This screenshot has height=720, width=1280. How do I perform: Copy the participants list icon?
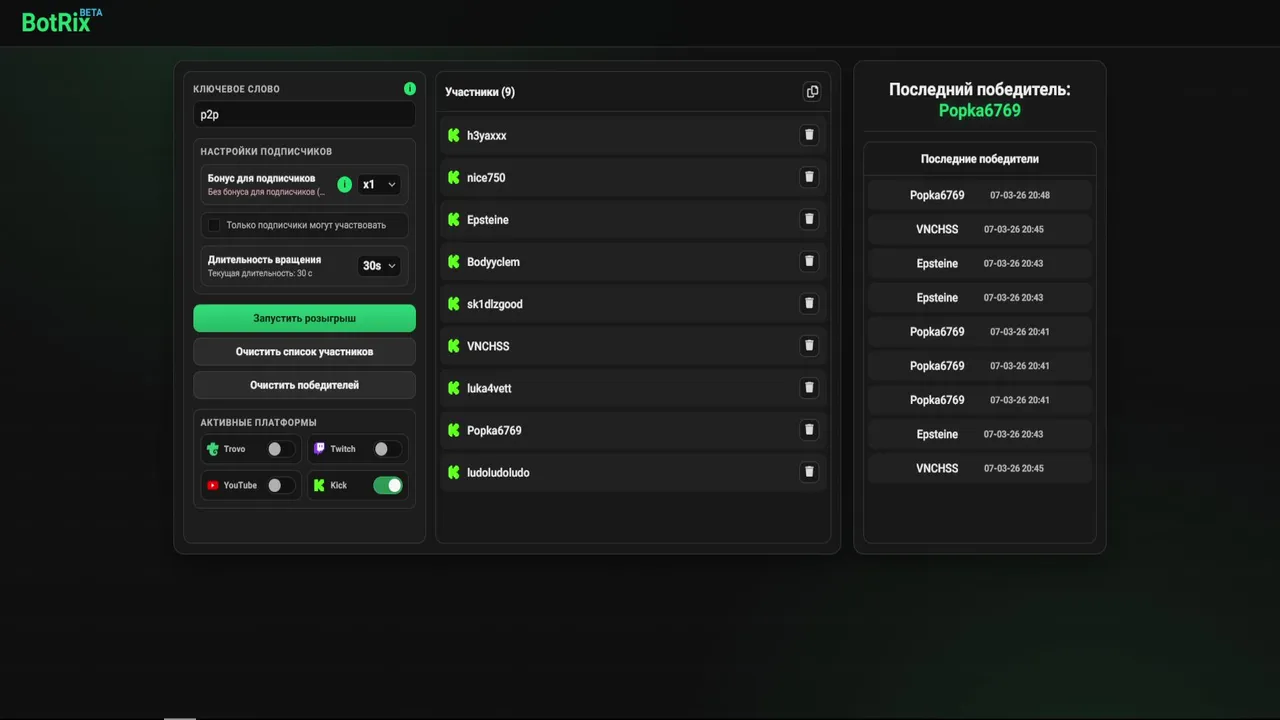click(x=812, y=92)
